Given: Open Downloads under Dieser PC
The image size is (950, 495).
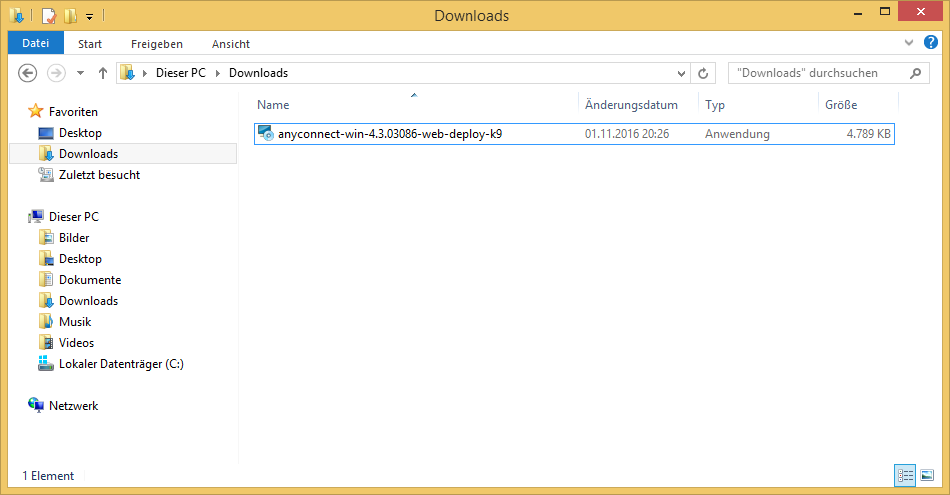Looking at the screenshot, I should click(x=88, y=301).
